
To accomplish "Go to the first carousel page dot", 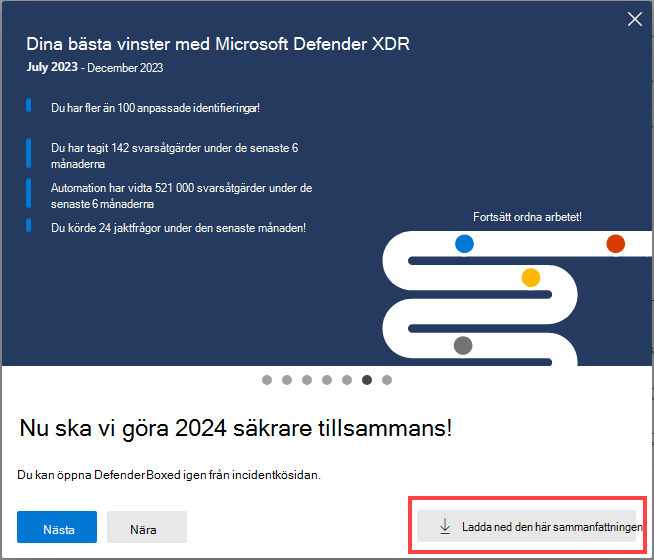I will (267, 380).
